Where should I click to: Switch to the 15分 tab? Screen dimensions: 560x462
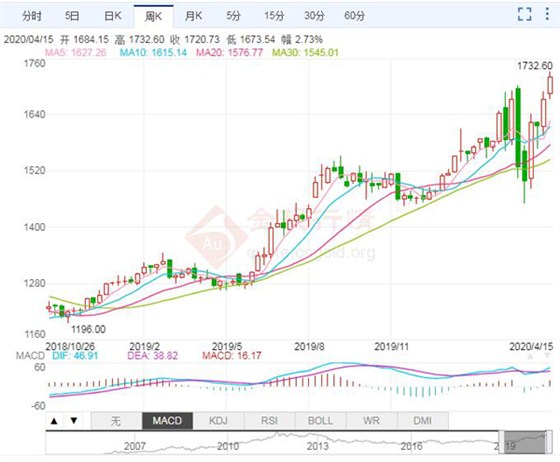pos(274,16)
